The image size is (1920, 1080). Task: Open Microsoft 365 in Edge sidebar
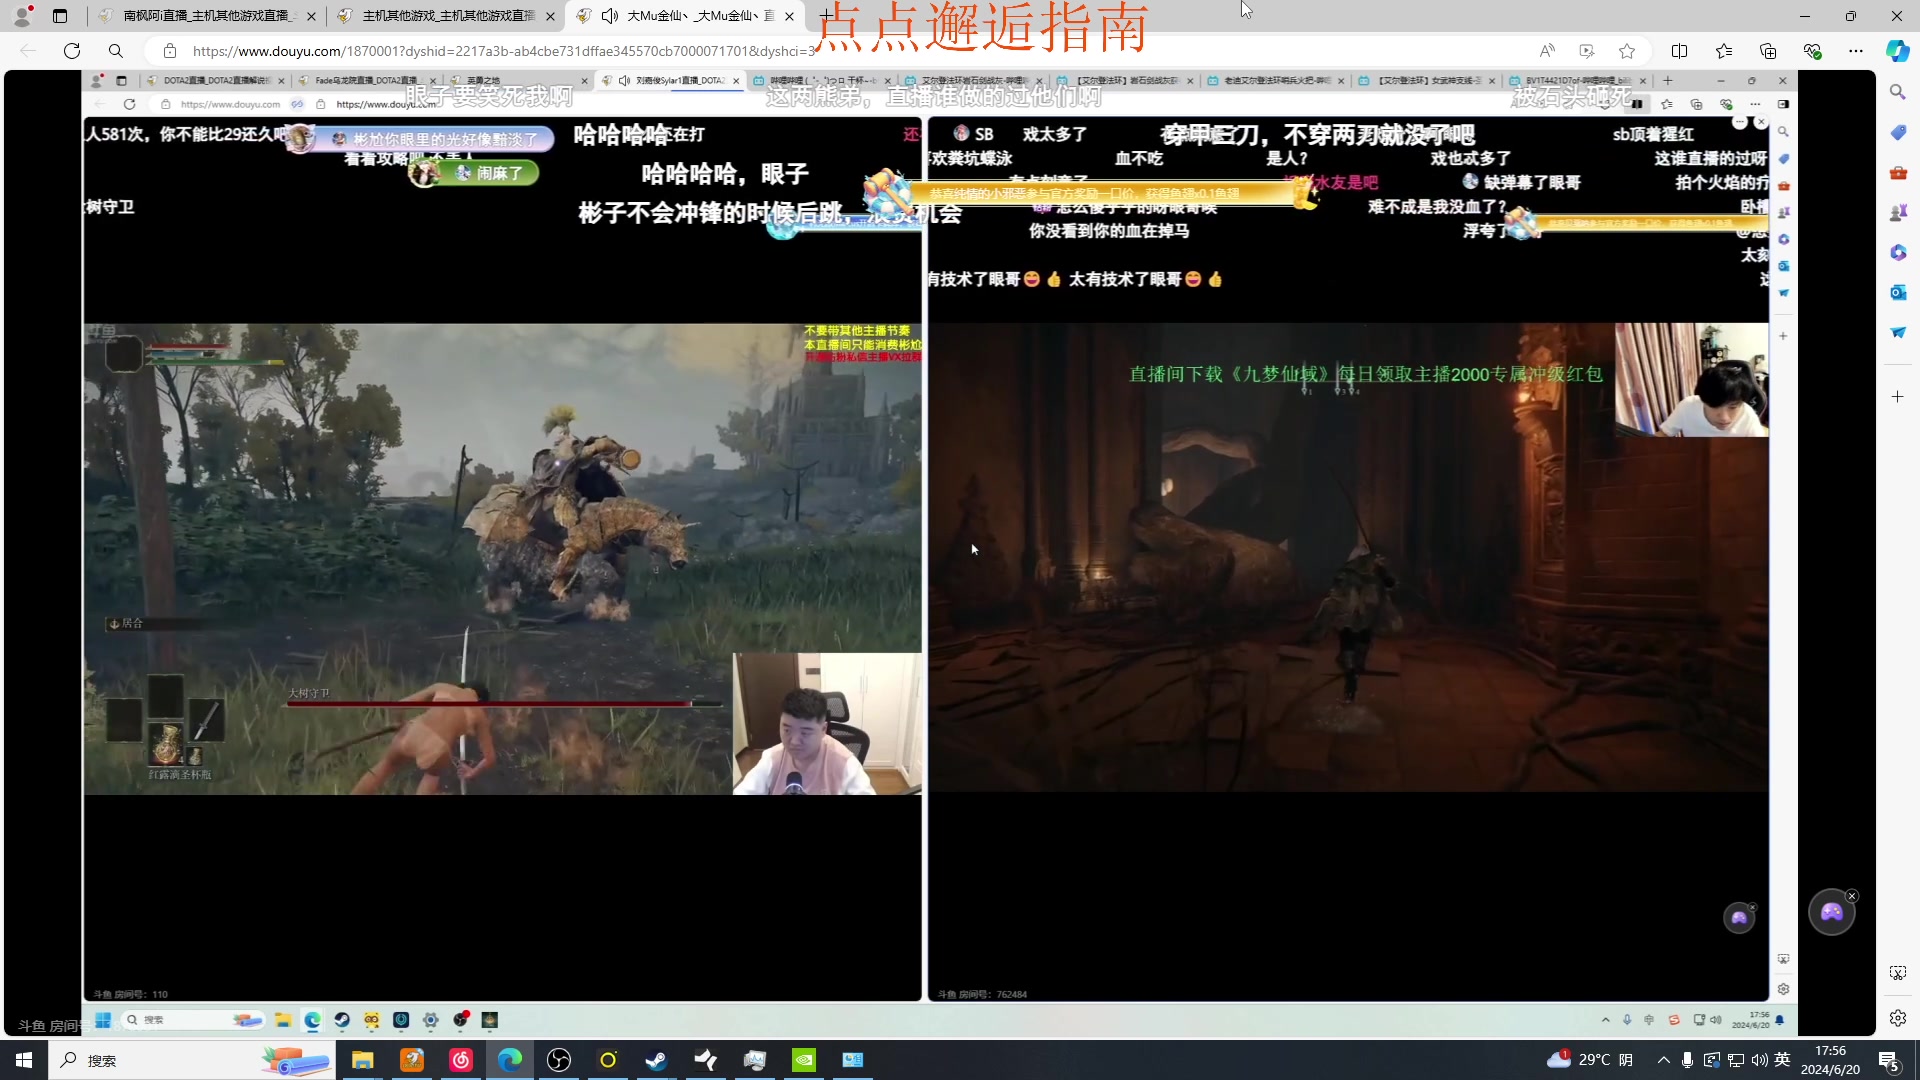click(1898, 252)
